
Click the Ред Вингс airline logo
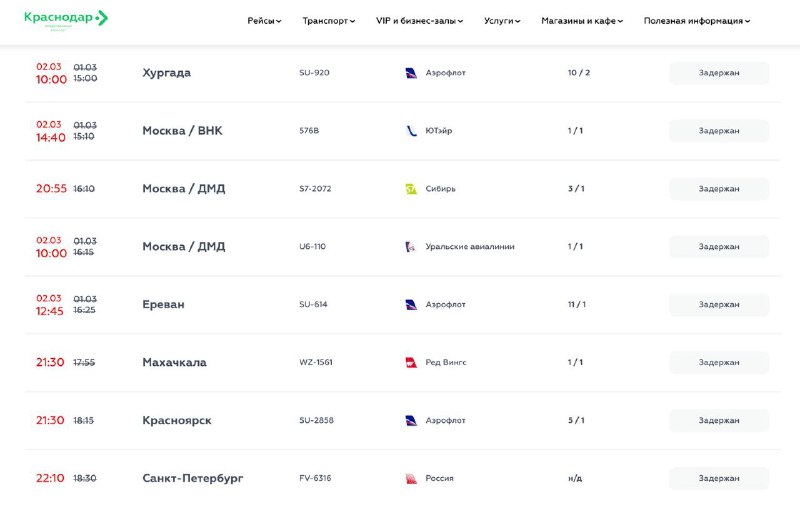click(411, 363)
